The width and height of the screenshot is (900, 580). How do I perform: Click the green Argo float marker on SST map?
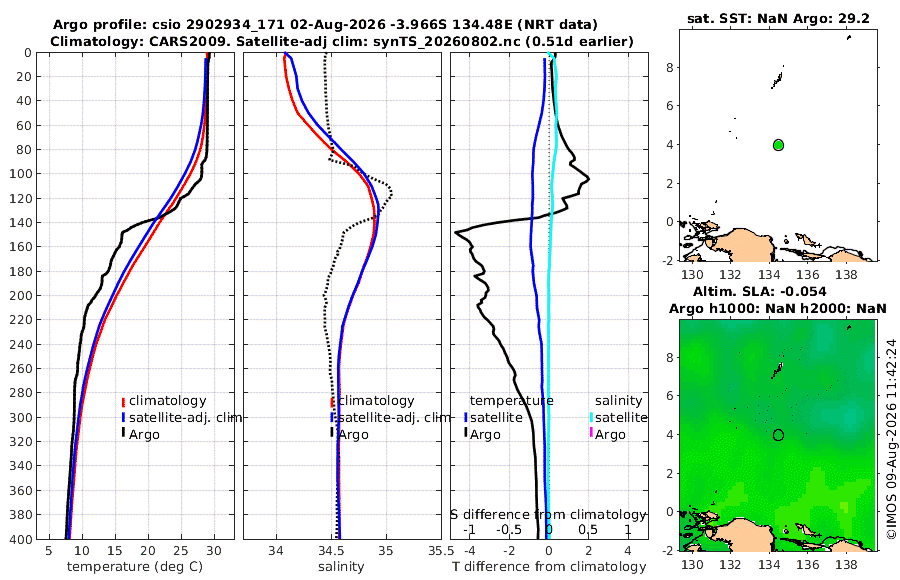pyautogui.click(x=778, y=145)
